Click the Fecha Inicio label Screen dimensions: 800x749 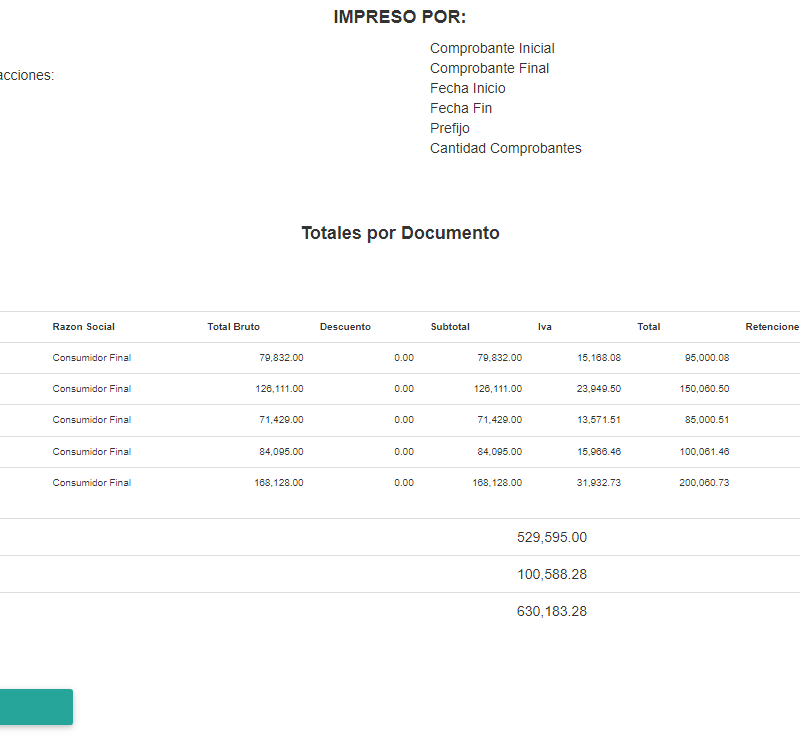[x=467, y=88]
